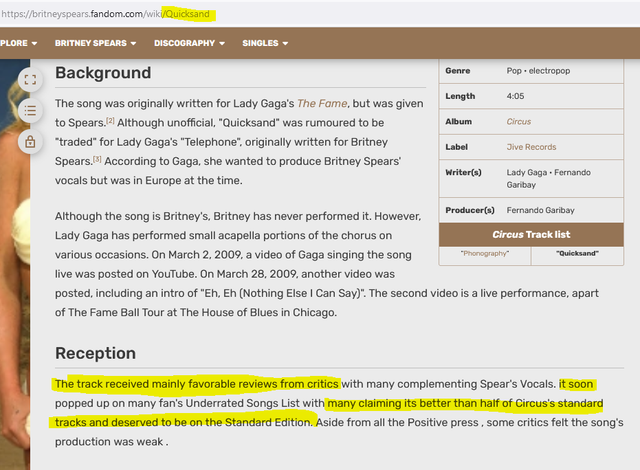Open the Britney Spears dropdown menu

(96, 43)
